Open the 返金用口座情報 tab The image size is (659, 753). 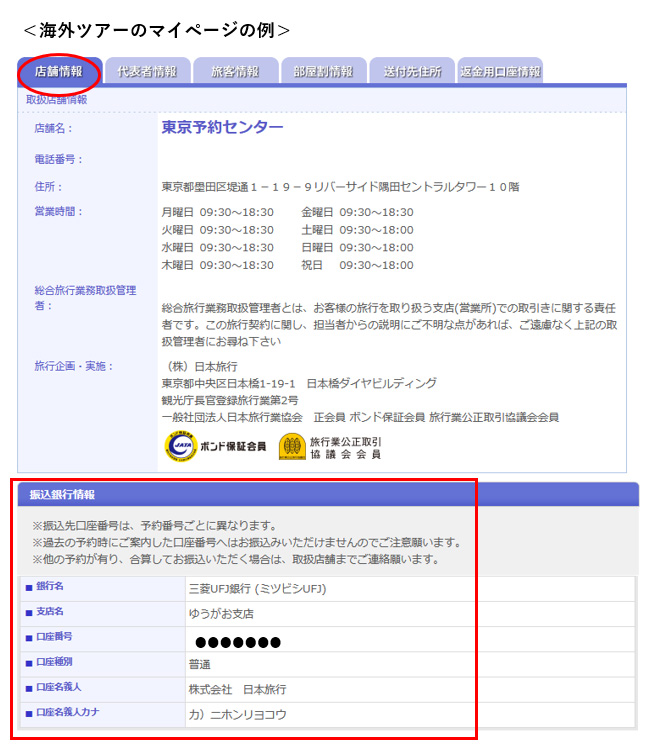(x=500, y=72)
